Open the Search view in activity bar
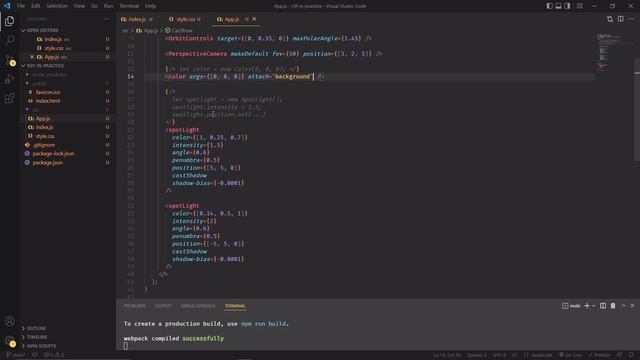Viewport: 640px width, 360px height. coord(9,40)
